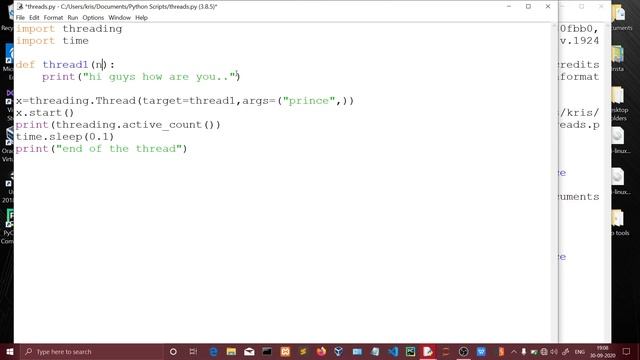Viewport: 640px width, 360px height.
Task: Open the Run menu
Action: (x=73, y=18)
